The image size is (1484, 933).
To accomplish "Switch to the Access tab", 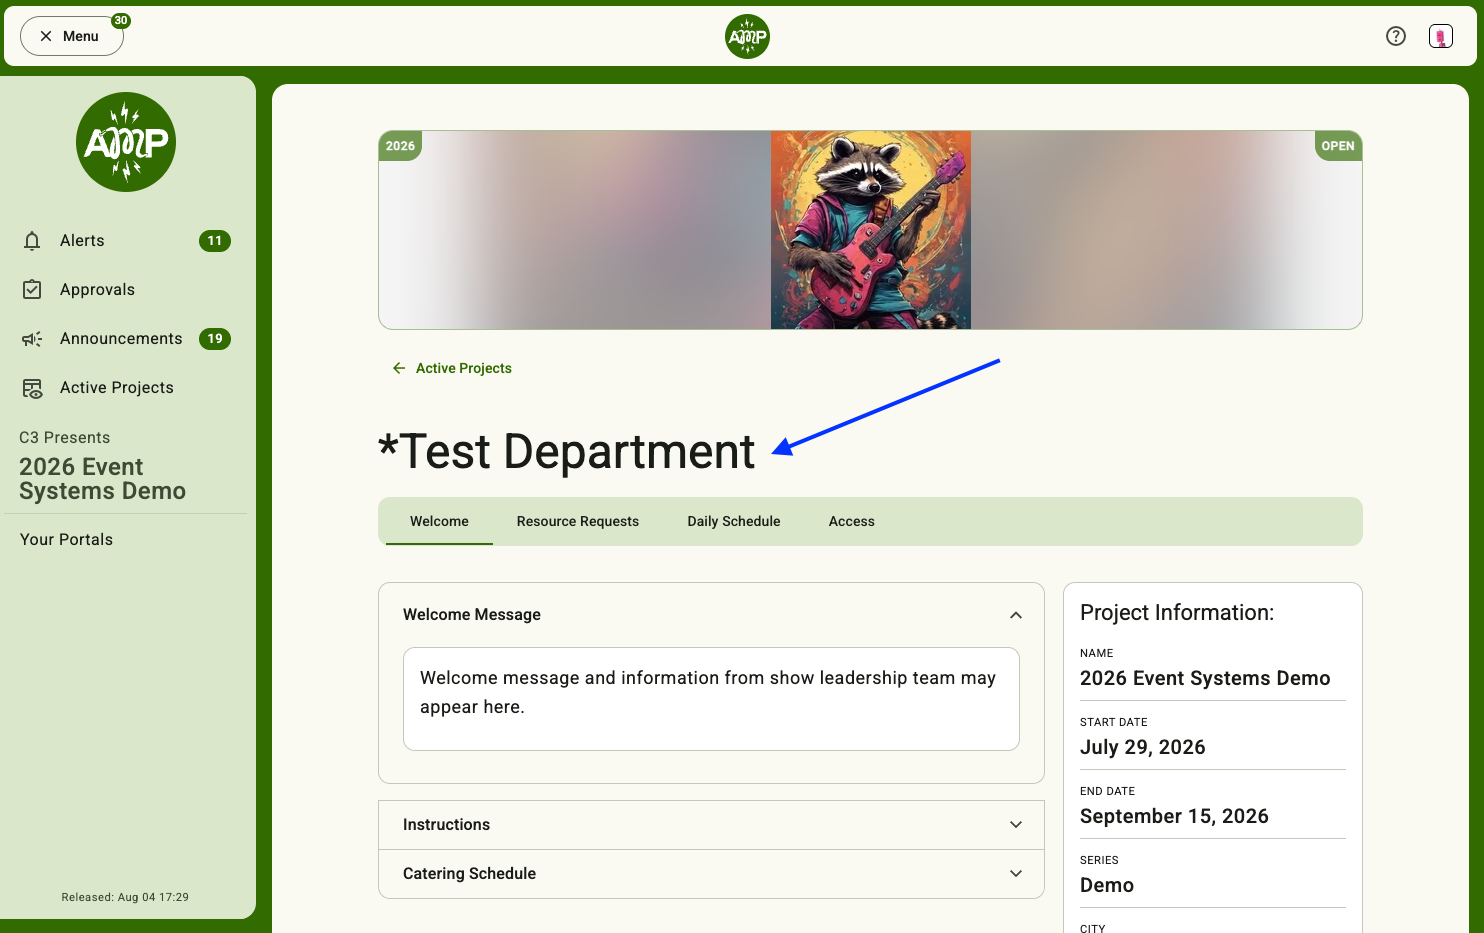I will 852,522.
